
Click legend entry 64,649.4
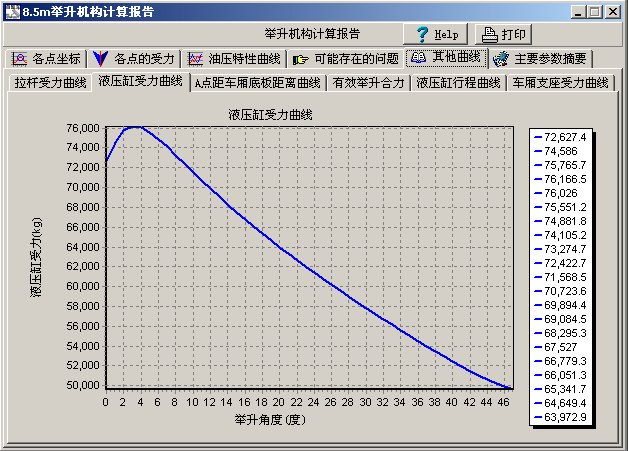point(560,404)
